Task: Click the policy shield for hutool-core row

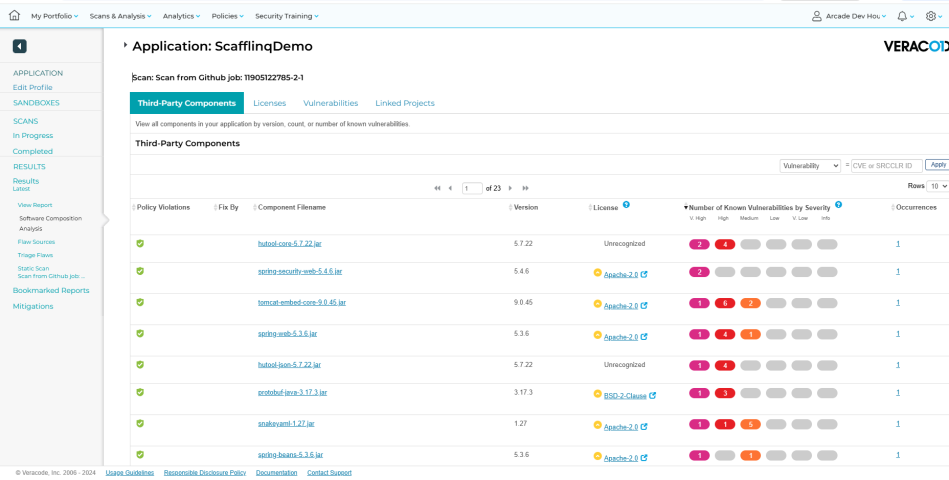Action: coord(140,243)
